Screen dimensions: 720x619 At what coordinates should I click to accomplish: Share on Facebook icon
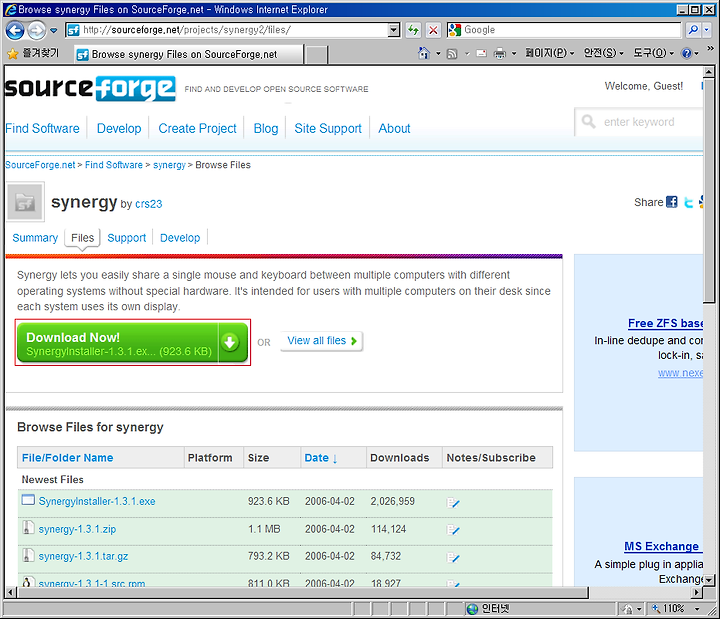pos(672,202)
